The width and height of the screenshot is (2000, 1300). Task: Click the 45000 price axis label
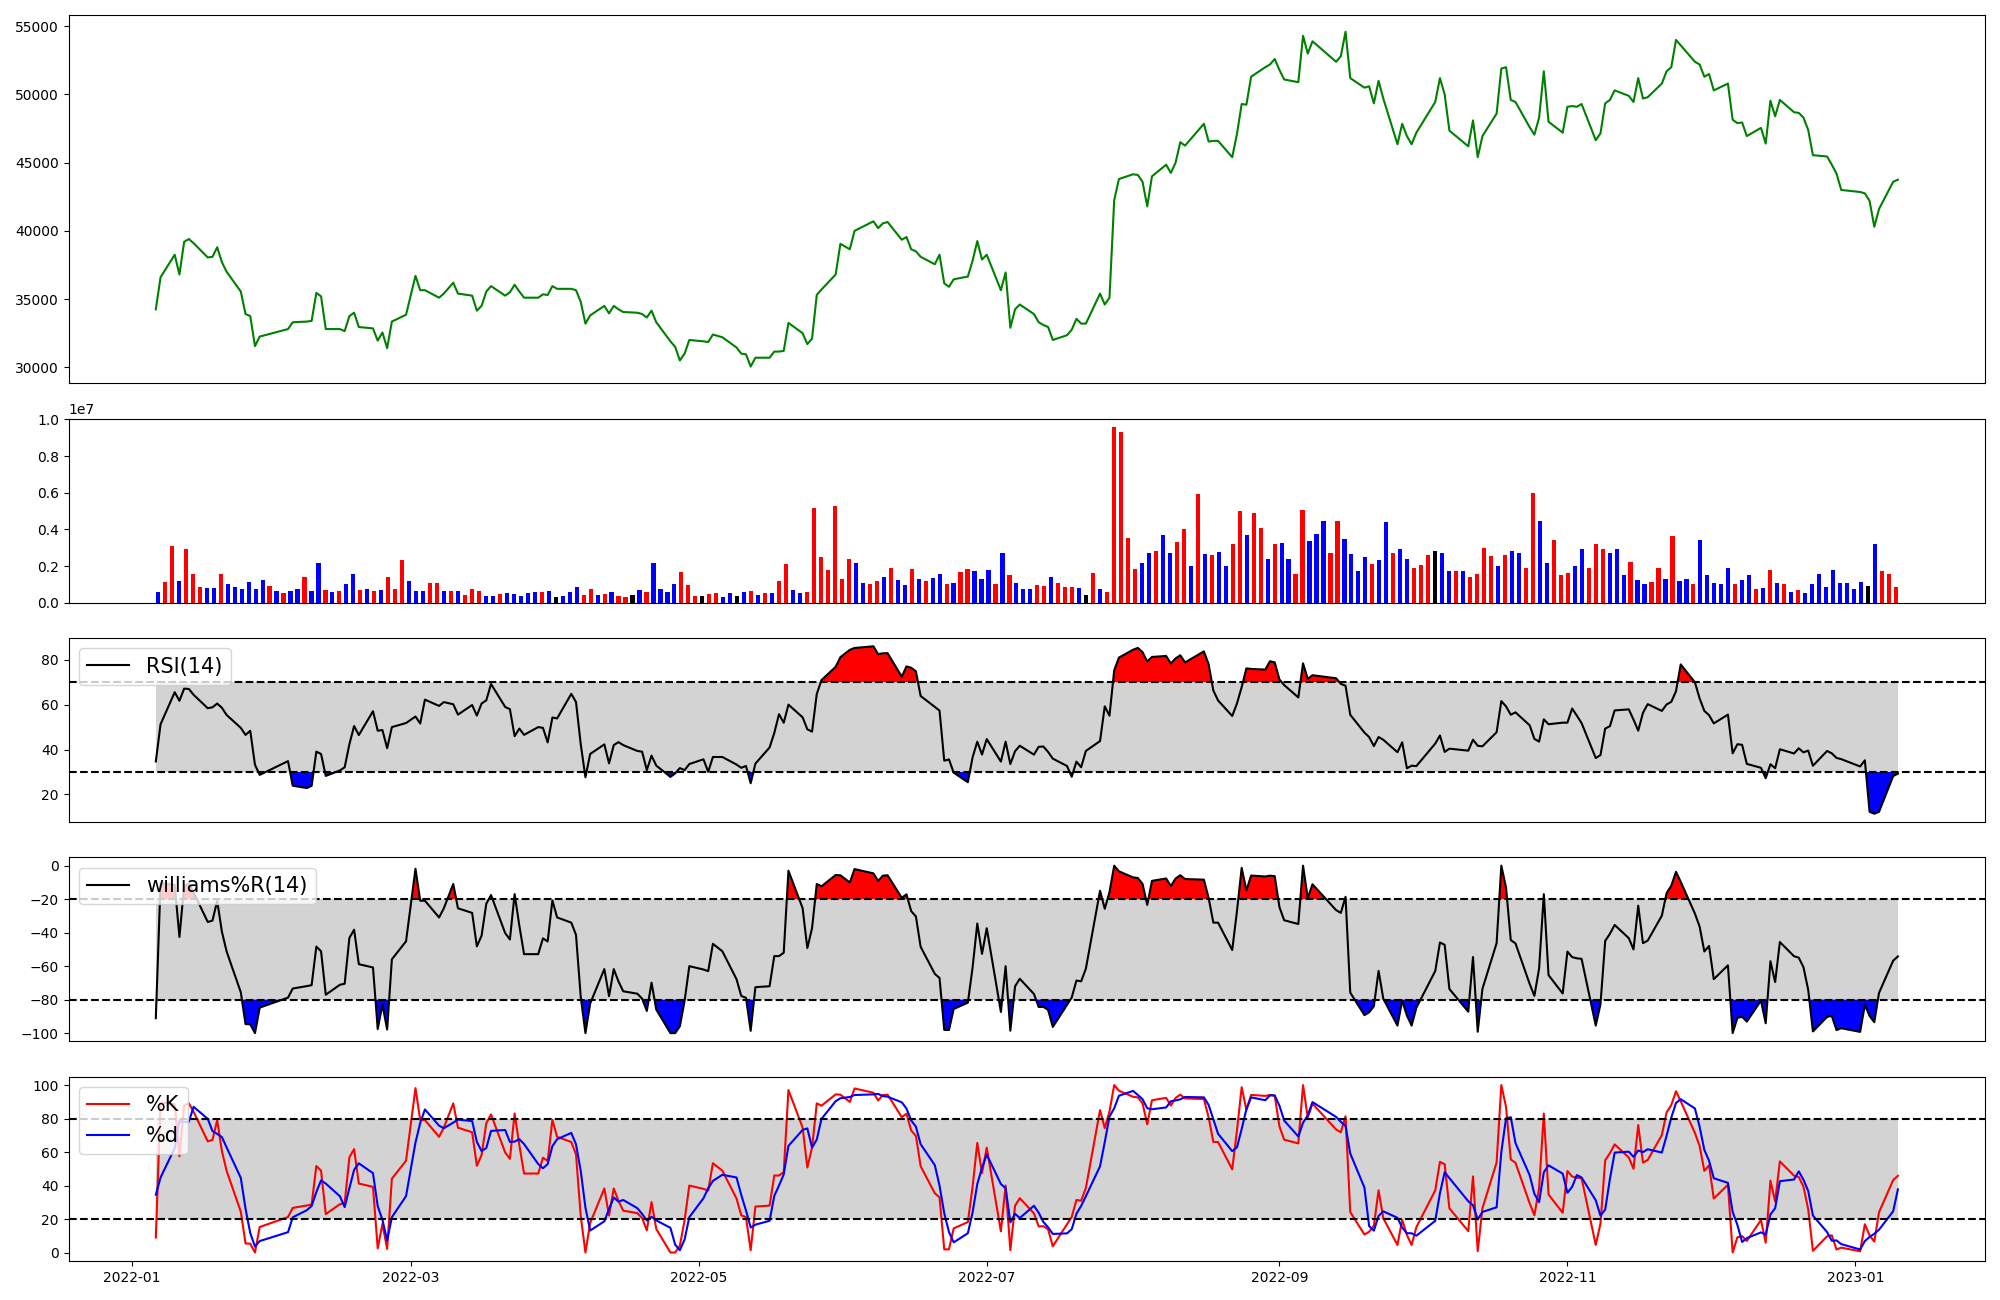(36, 163)
